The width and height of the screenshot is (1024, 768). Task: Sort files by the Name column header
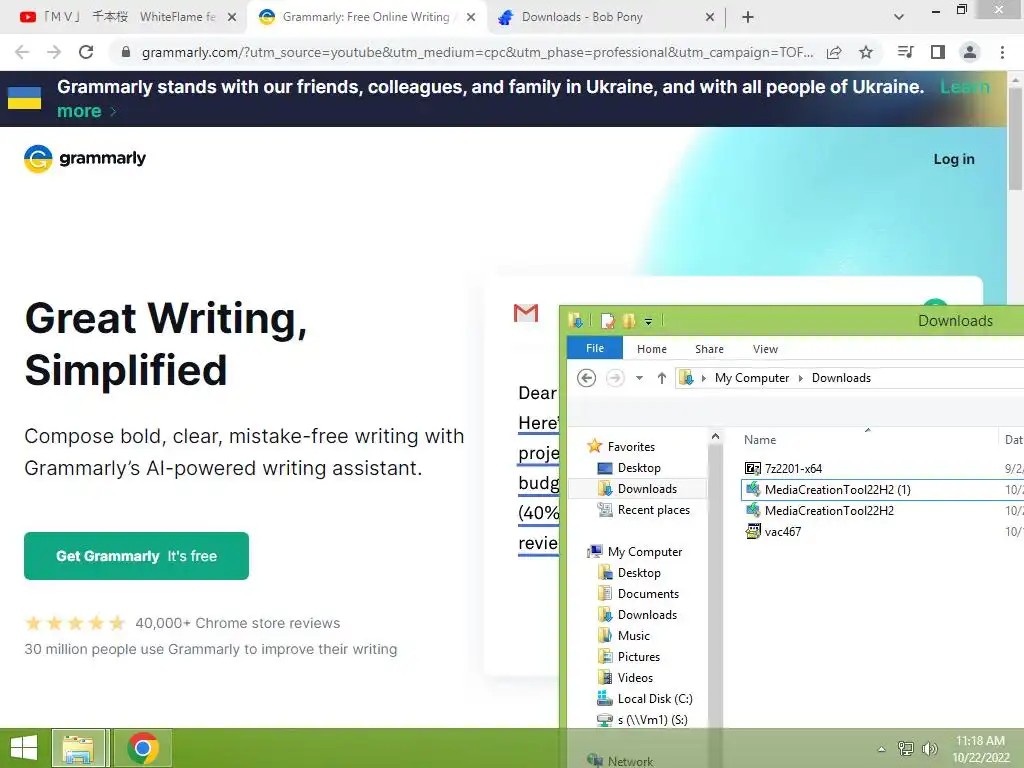(x=760, y=440)
